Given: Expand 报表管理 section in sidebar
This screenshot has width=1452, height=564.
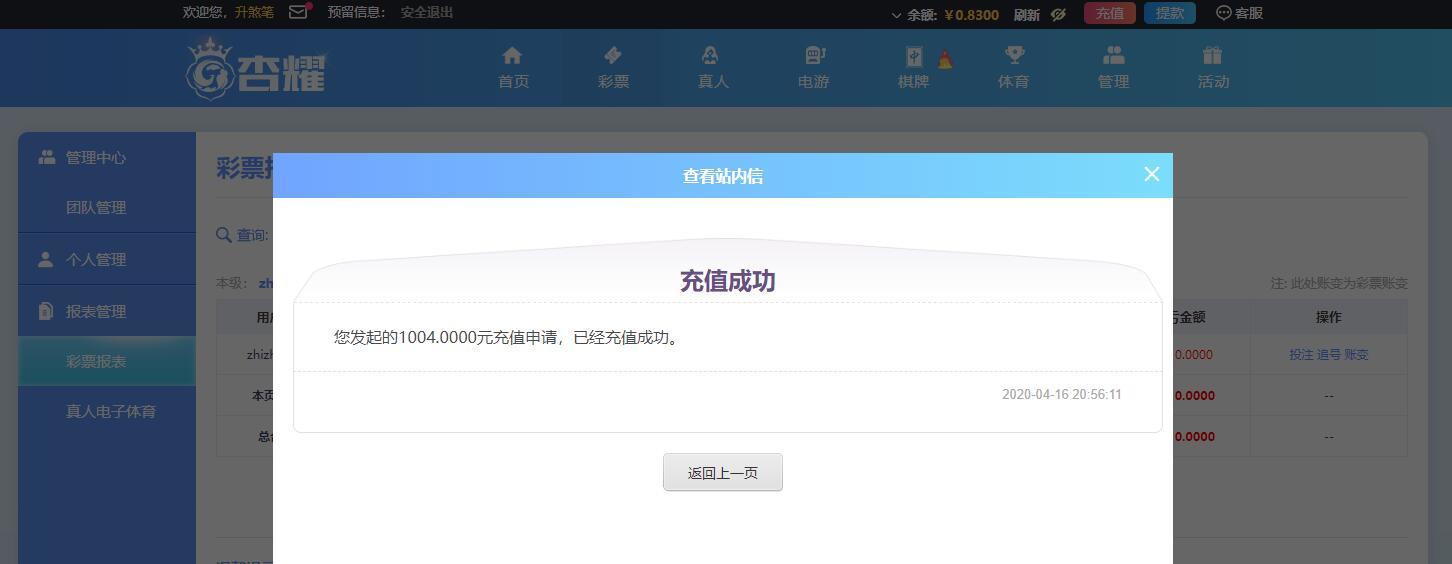Looking at the screenshot, I should (x=96, y=312).
